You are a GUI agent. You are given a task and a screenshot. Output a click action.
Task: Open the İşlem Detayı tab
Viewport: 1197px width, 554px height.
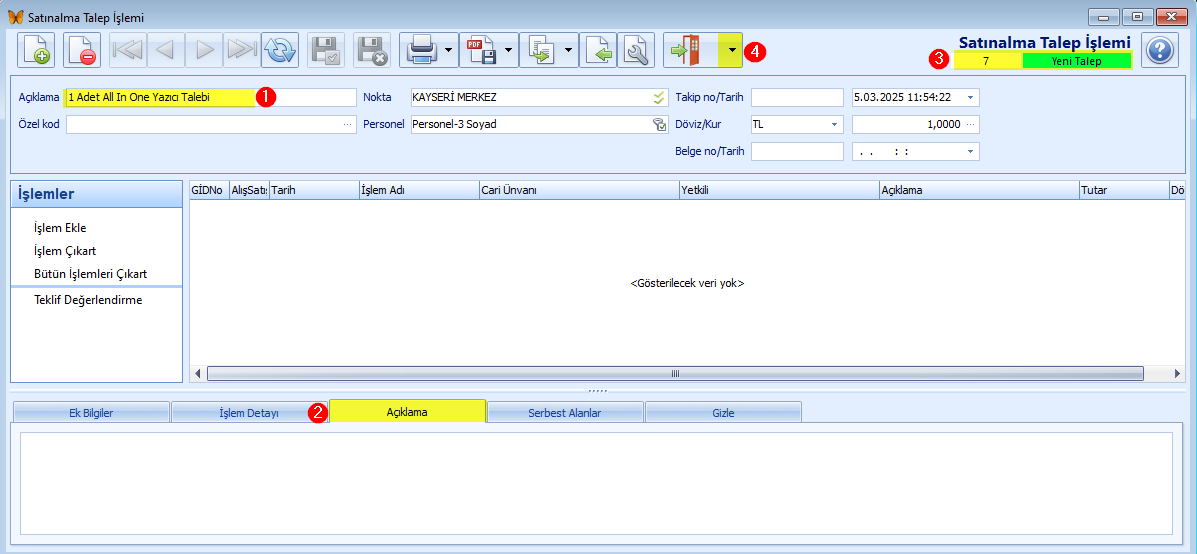249,413
